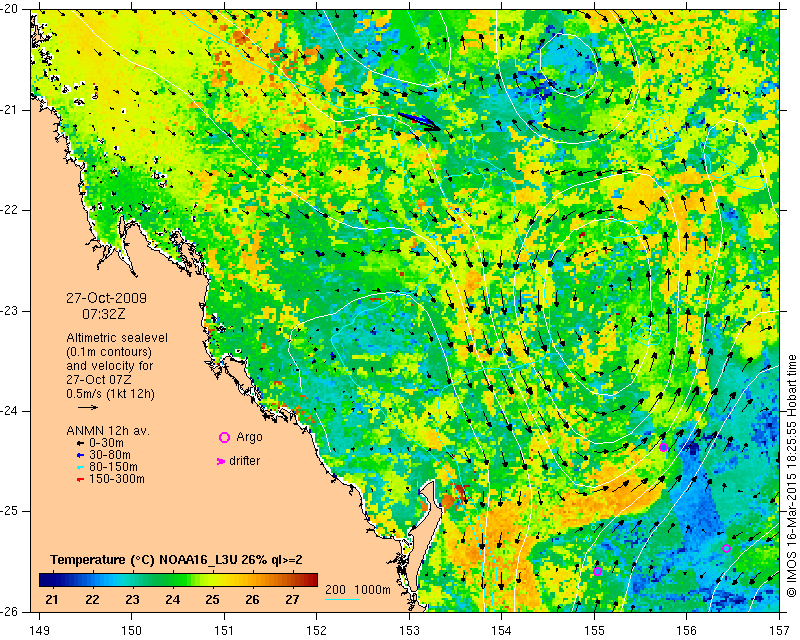Click the Argo float marker near 25.6°S 155°E
The width and height of the screenshot is (800, 640).
[597, 571]
